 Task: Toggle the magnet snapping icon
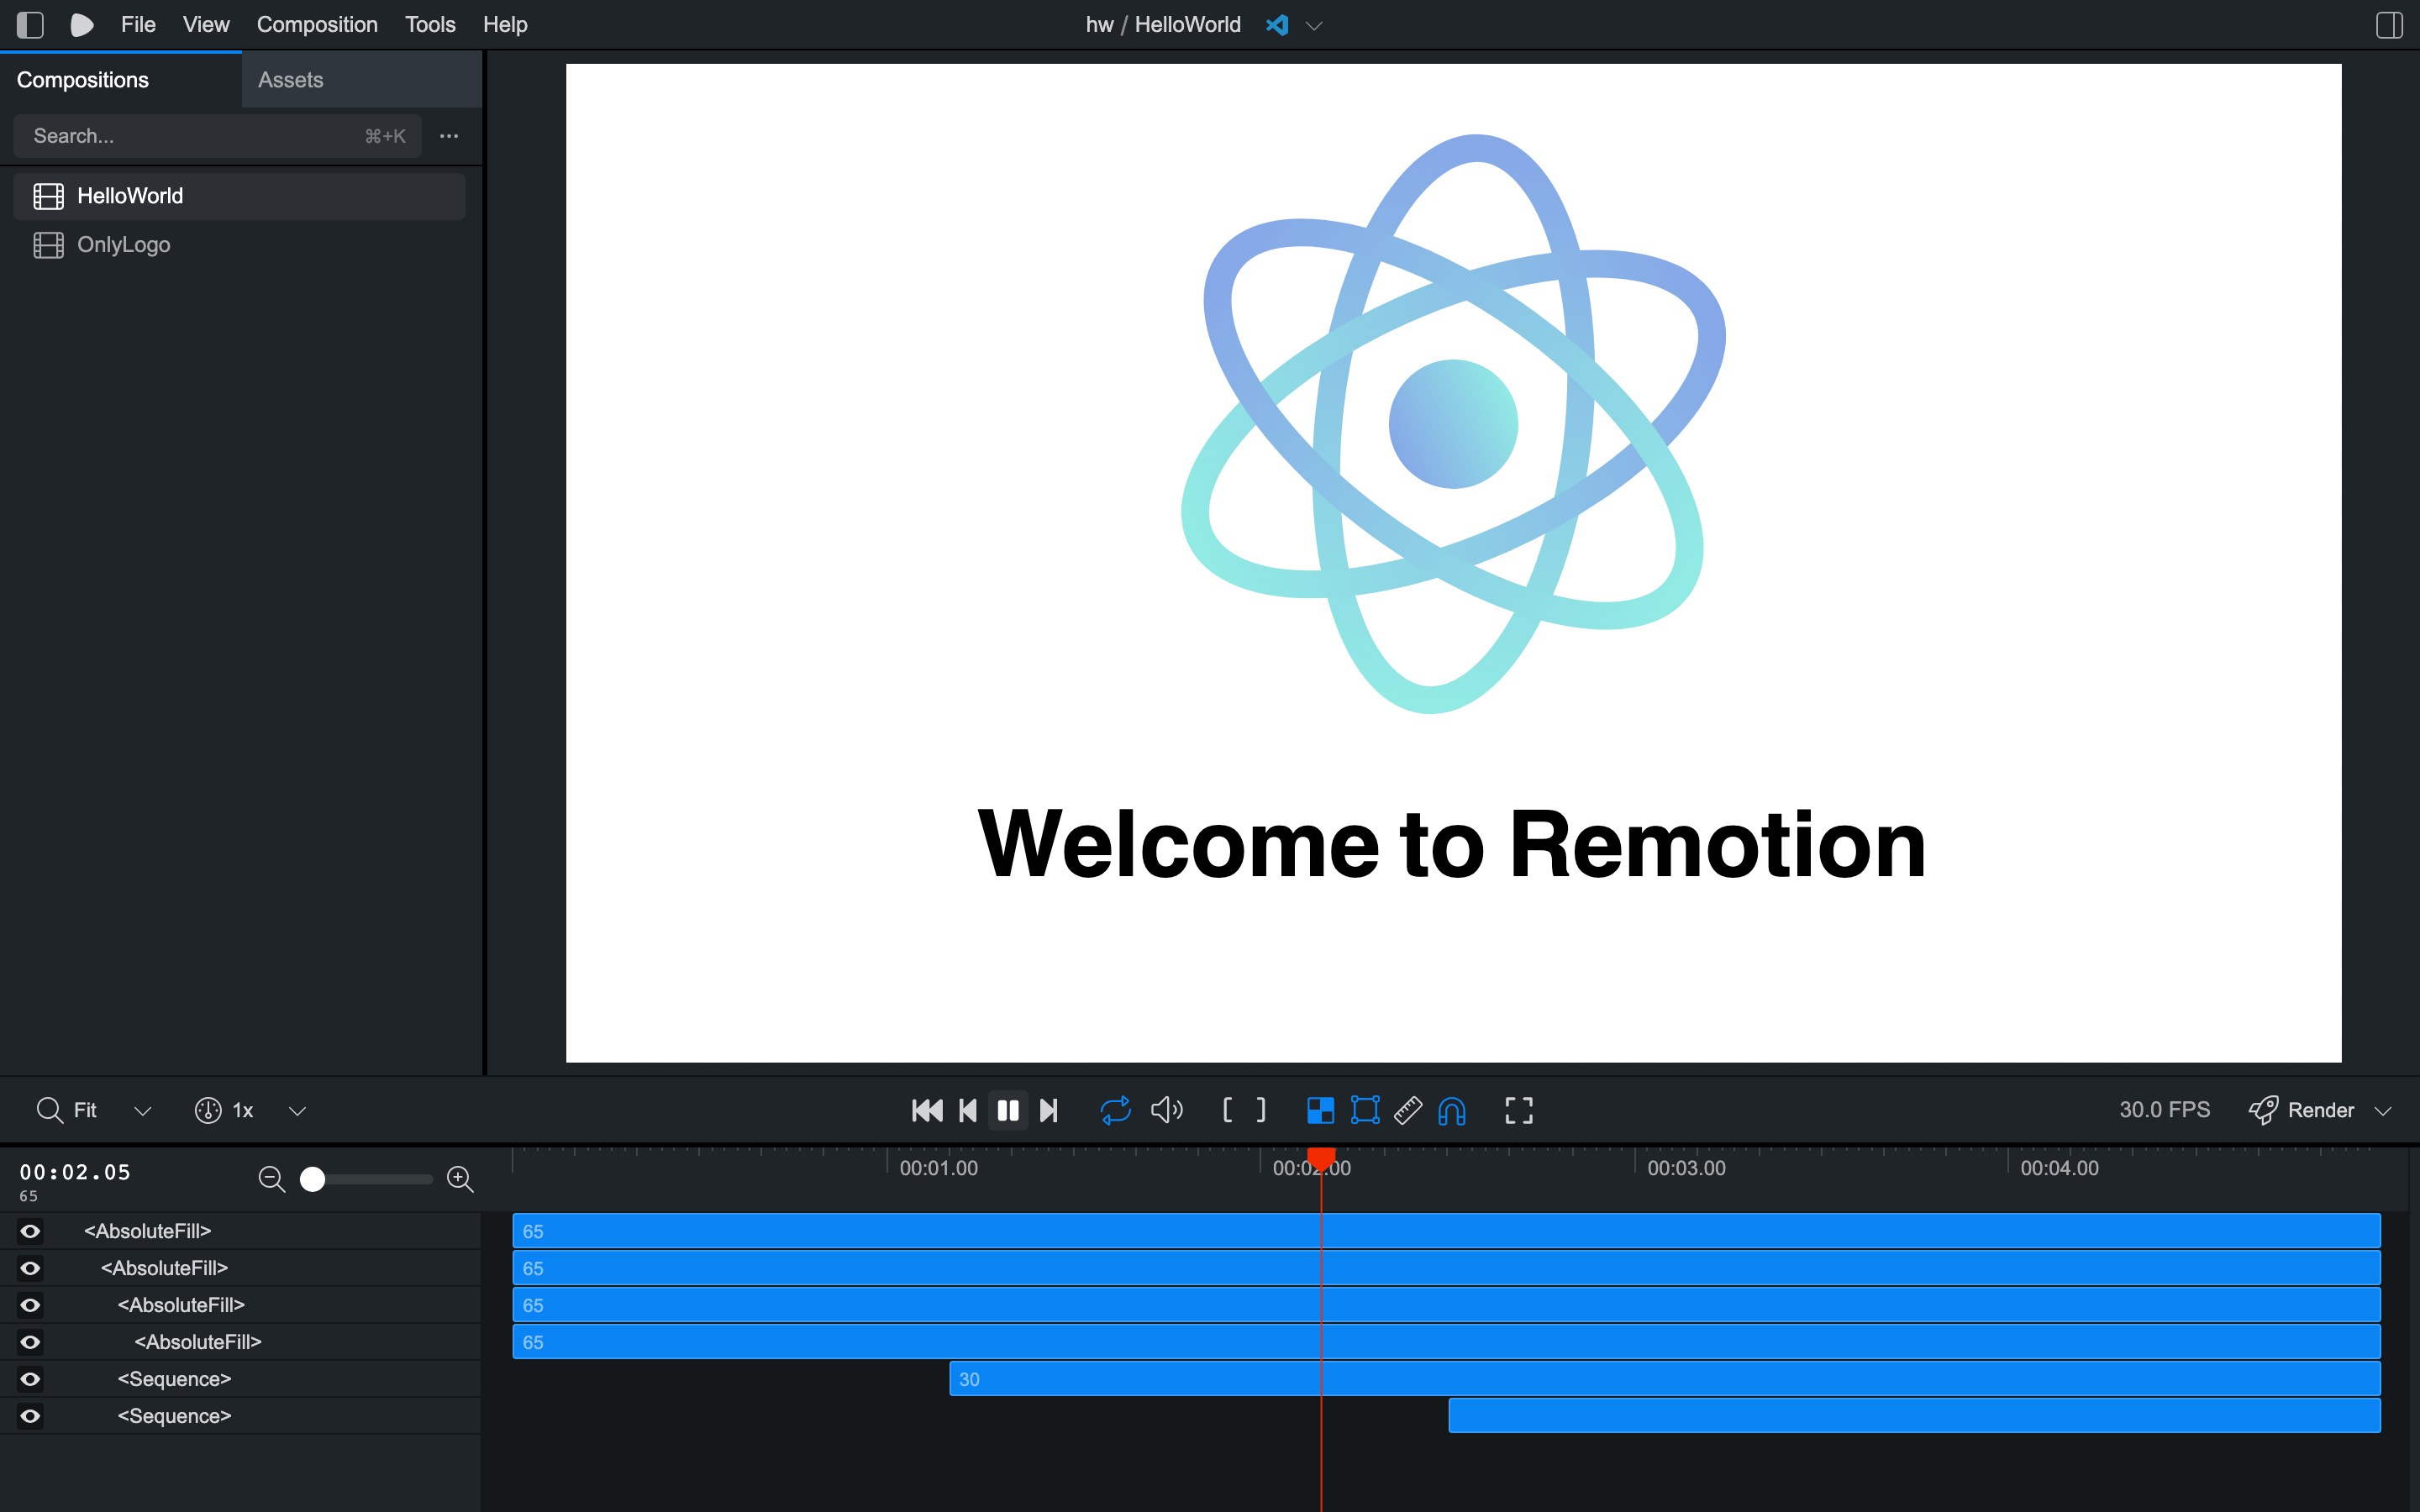coord(1452,1110)
